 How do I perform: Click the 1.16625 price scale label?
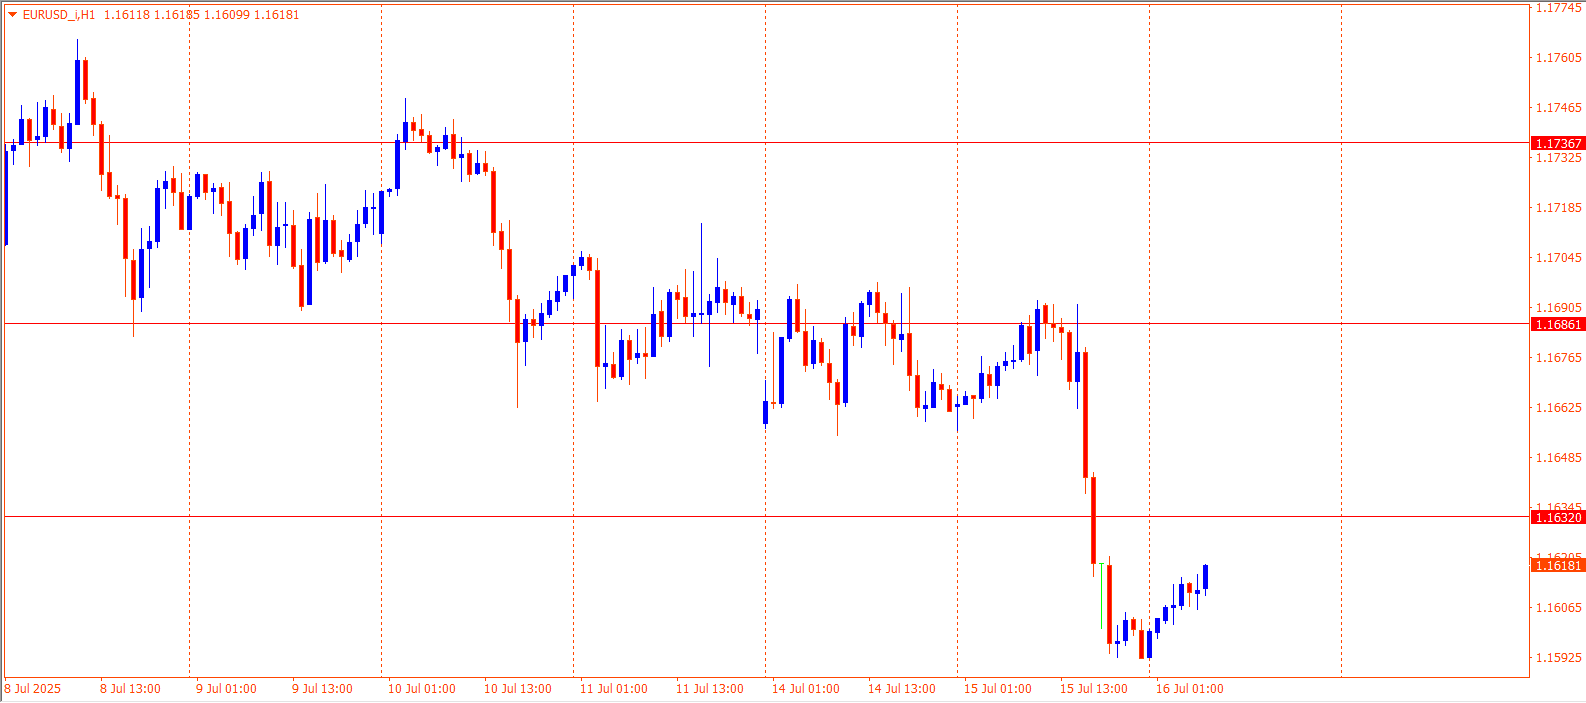[1559, 408]
